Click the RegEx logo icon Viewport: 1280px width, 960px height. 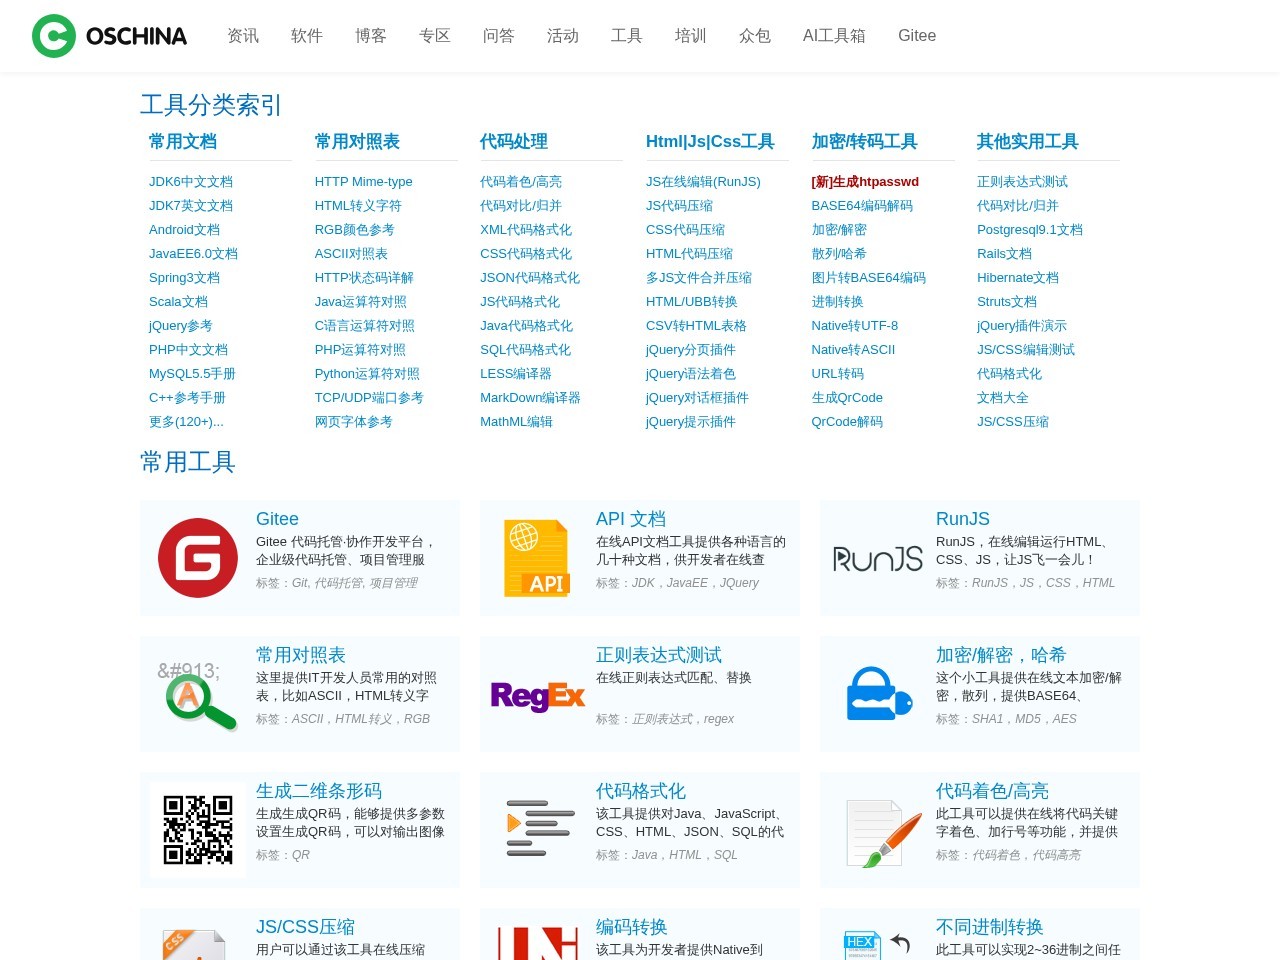pos(538,695)
